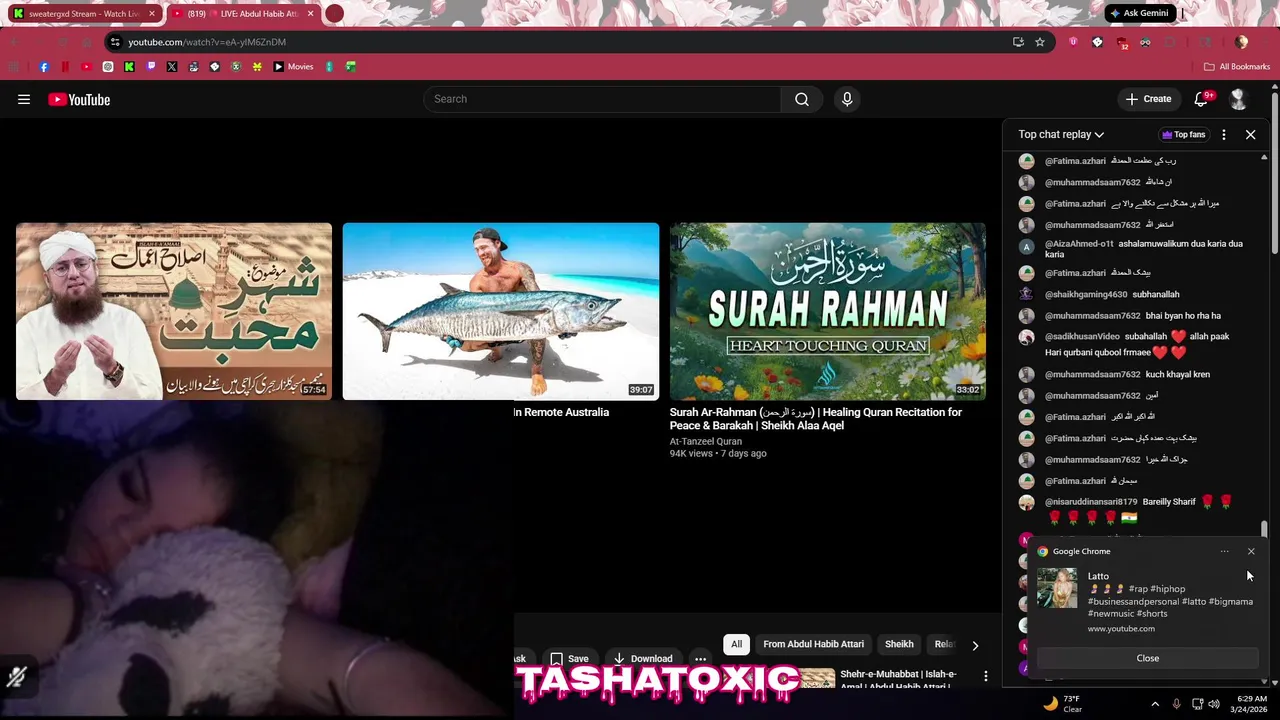1280x720 pixels.
Task: Click the Download button
Action: [642, 658]
